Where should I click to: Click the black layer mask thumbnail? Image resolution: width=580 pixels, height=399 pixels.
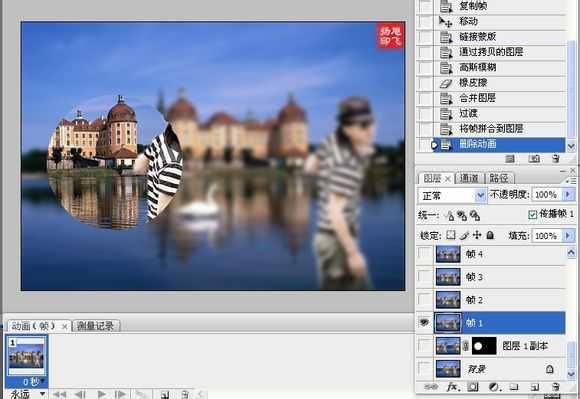(x=484, y=346)
